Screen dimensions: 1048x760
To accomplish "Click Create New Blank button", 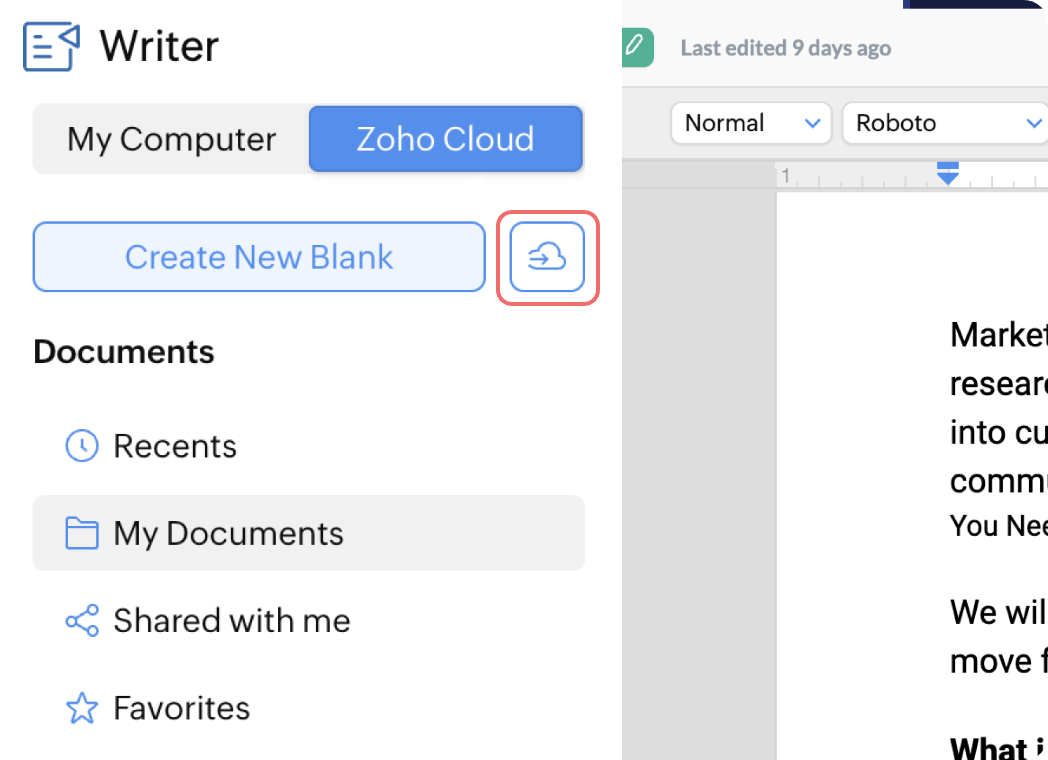I will (259, 258).
